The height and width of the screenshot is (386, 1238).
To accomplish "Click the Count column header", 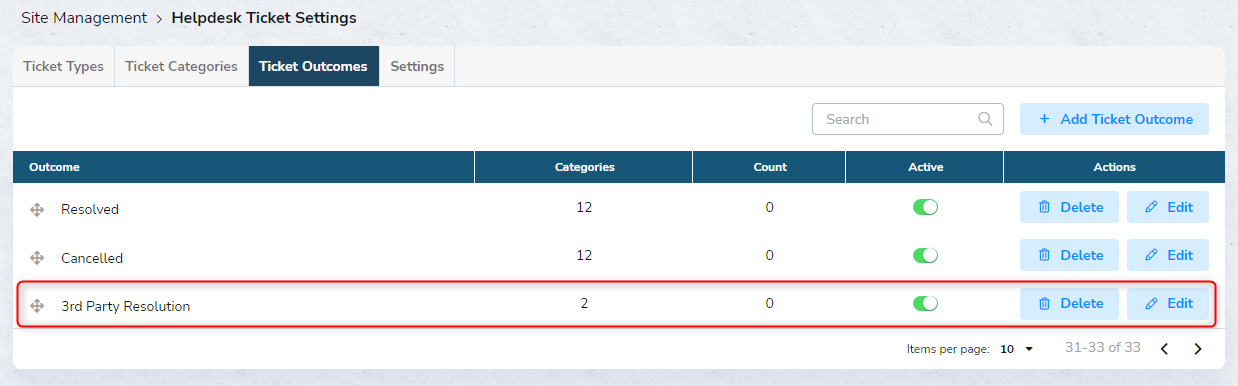I will (769, 167).
